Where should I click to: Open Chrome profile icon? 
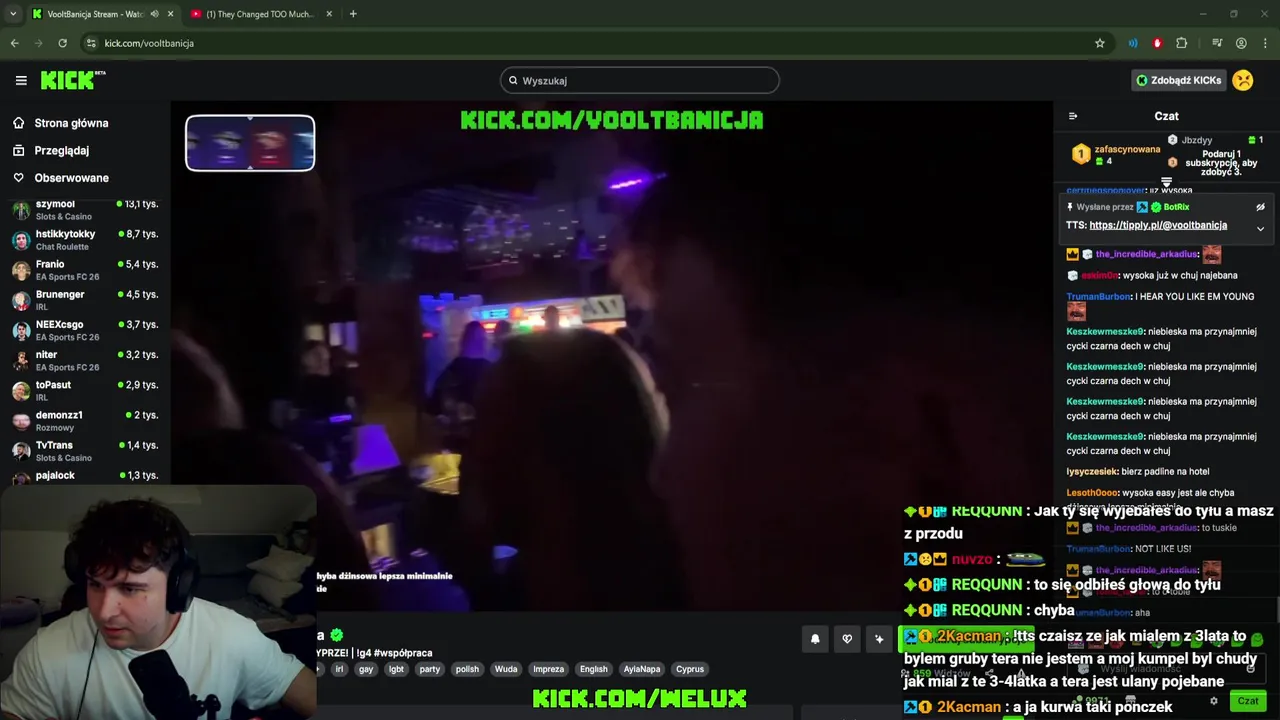point(1241,43)
